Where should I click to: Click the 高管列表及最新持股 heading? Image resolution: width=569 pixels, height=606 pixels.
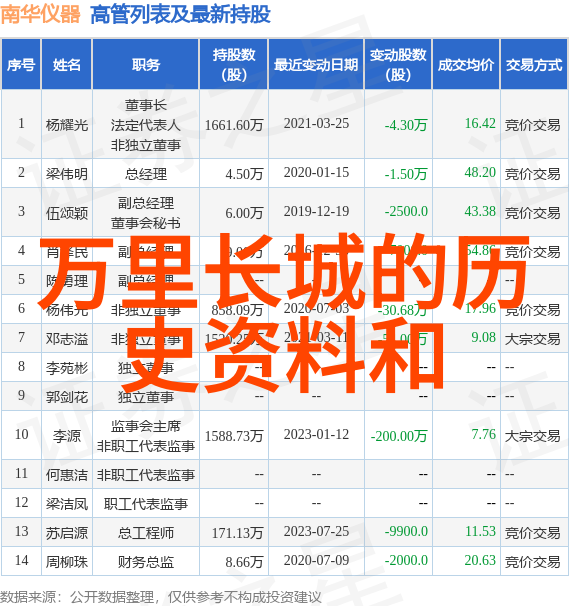pyautogui.click(x=180, y=15)
